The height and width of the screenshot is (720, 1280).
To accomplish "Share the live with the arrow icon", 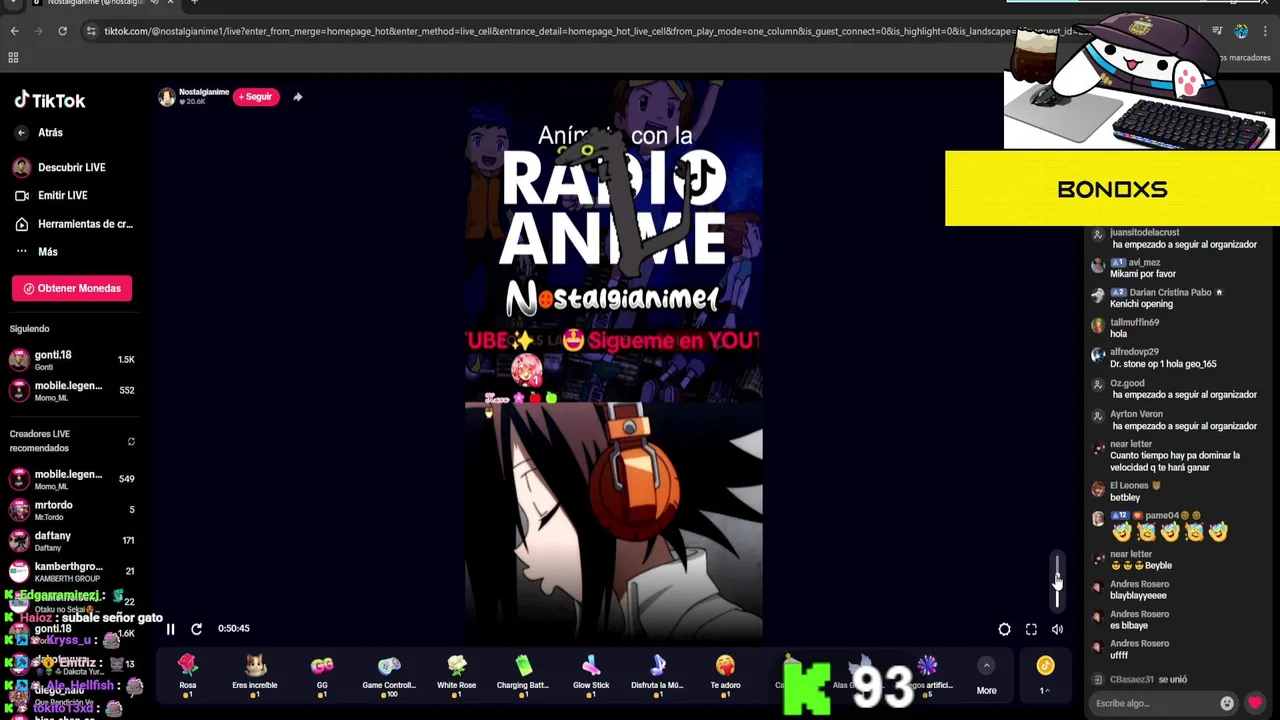I will (297, 97).
